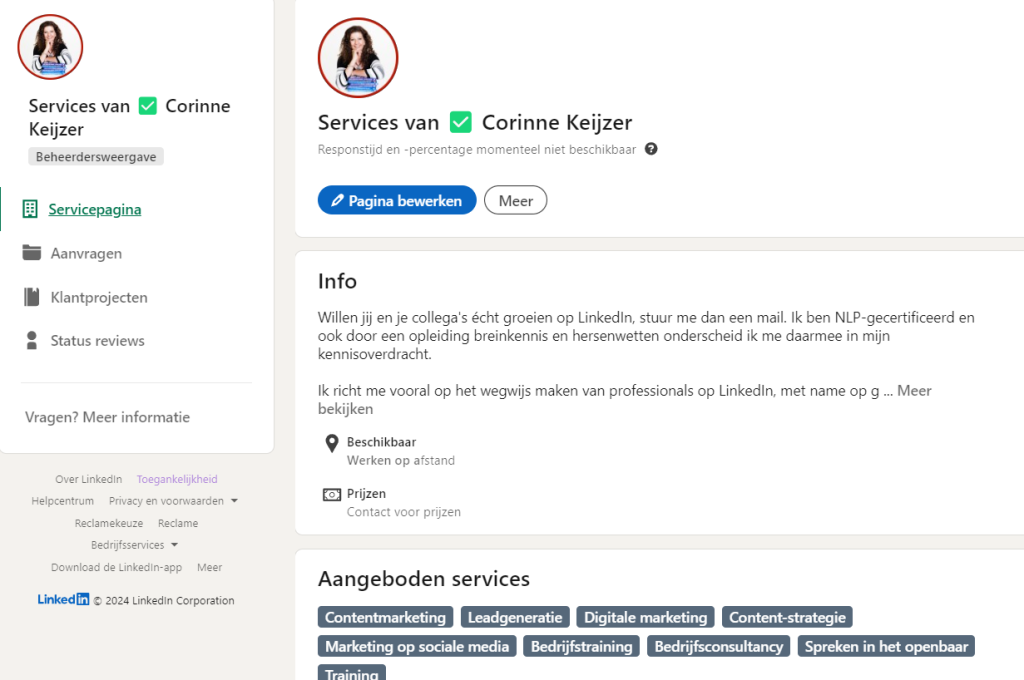Click the 2024 LinkedIn Corporation copyright text
The image size is (1024, 680).
point(164,600)
